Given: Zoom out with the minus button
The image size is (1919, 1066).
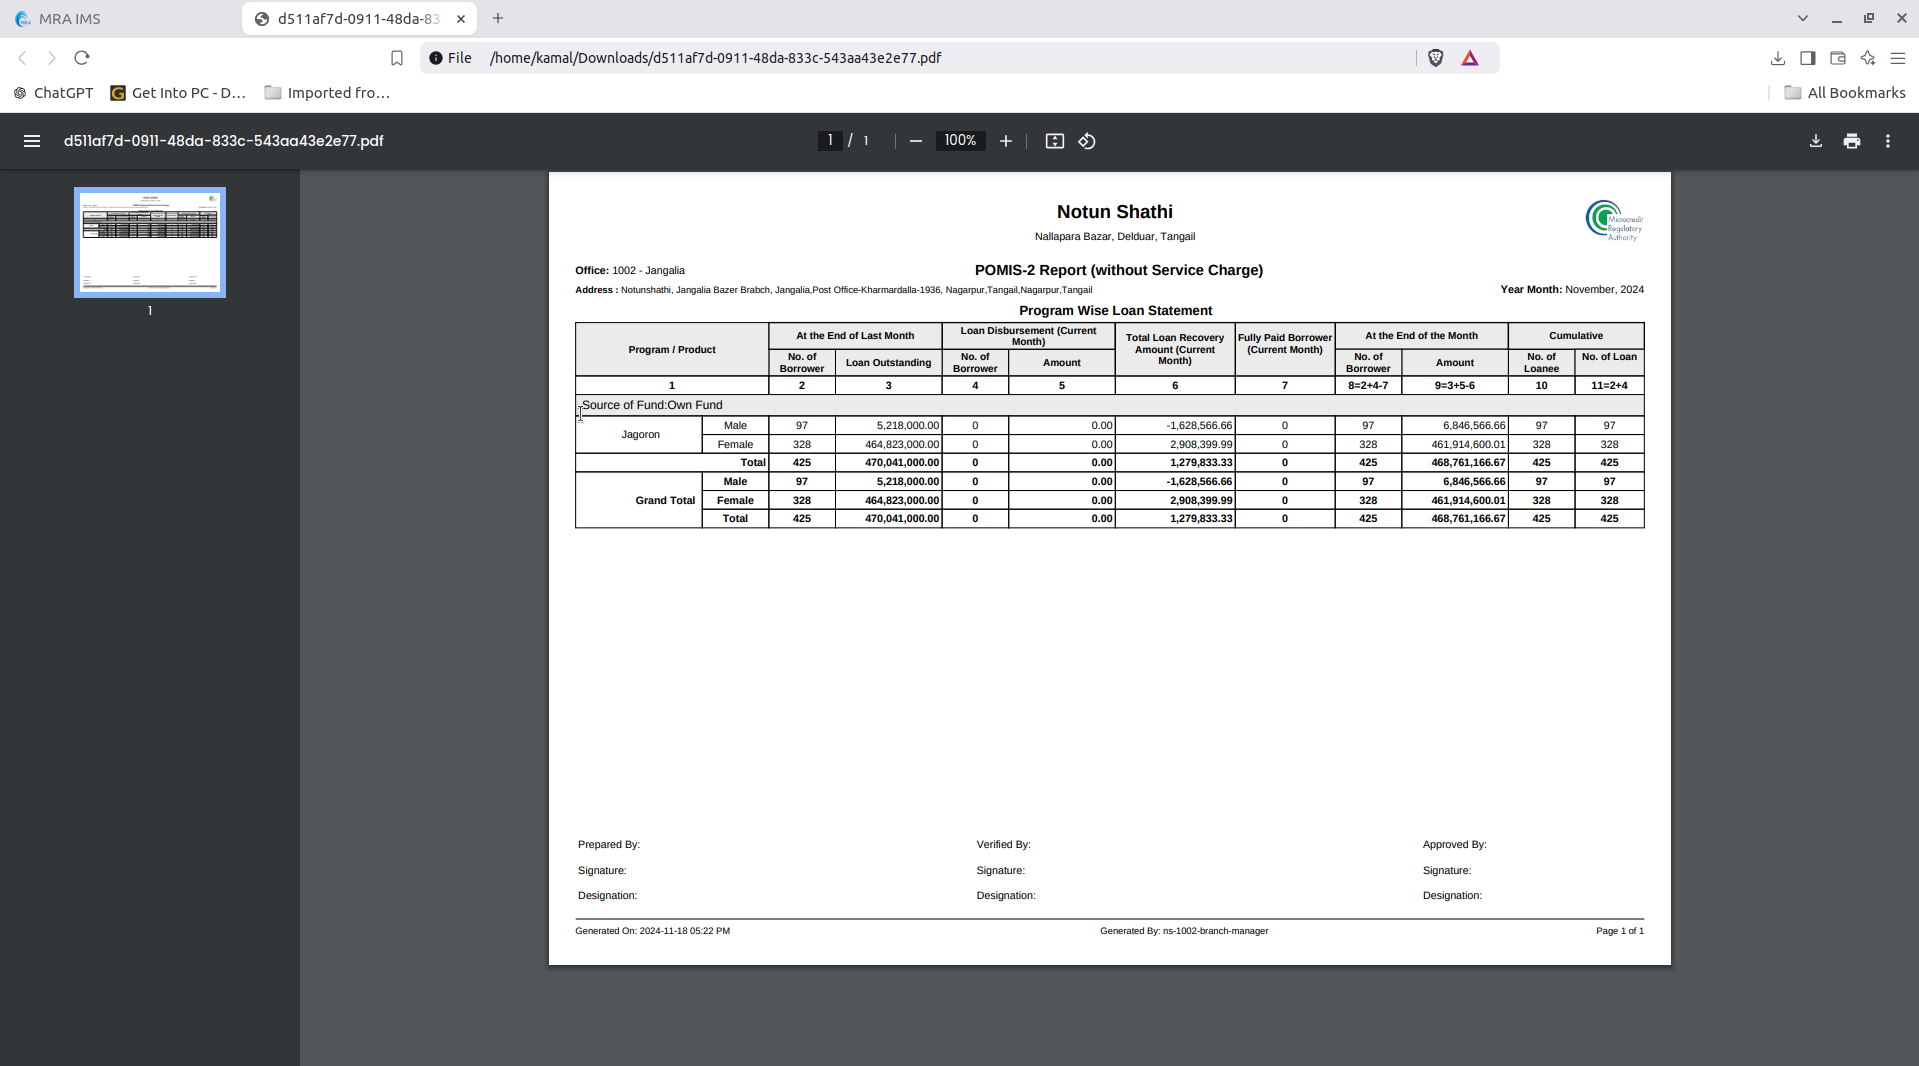Looking at the screenshot, I should coord(915,141).
